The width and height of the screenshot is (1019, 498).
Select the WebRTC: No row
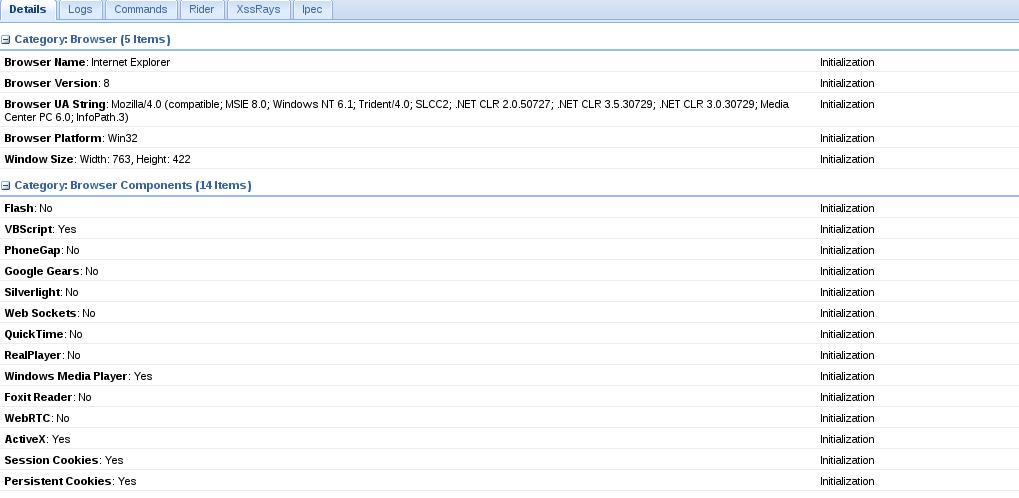510,418
